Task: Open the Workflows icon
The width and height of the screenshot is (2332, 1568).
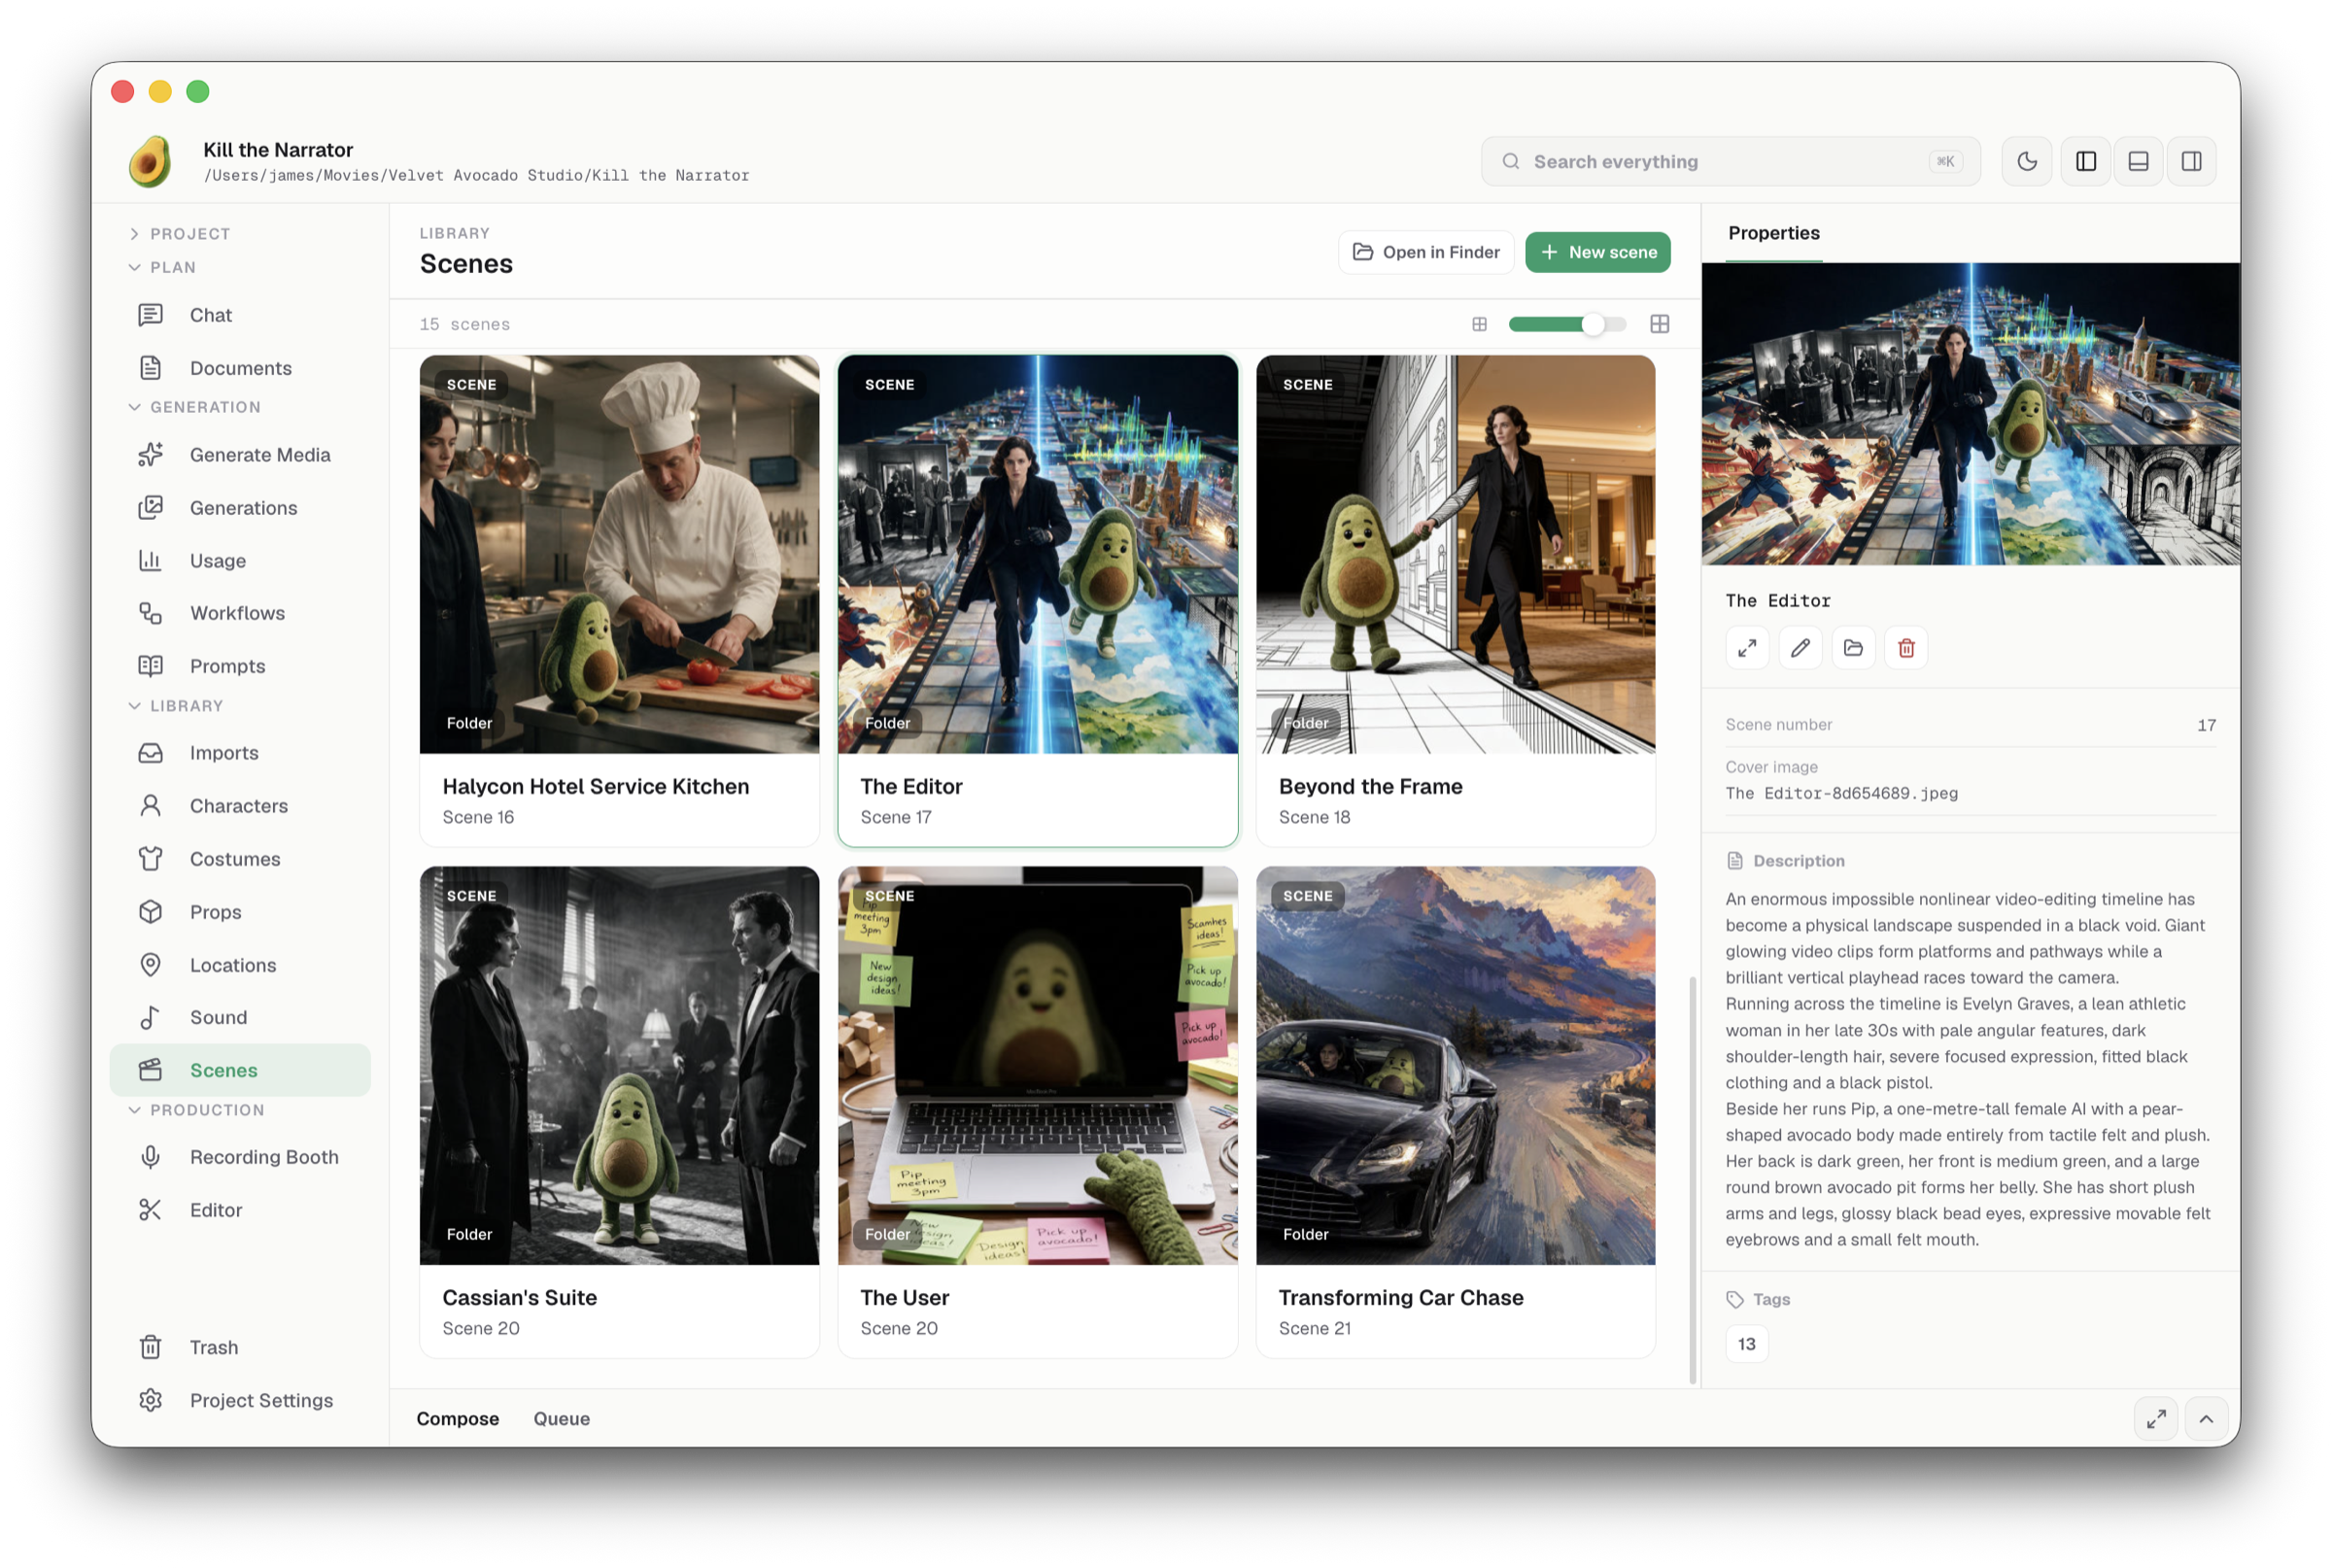Action: [150, 613]
